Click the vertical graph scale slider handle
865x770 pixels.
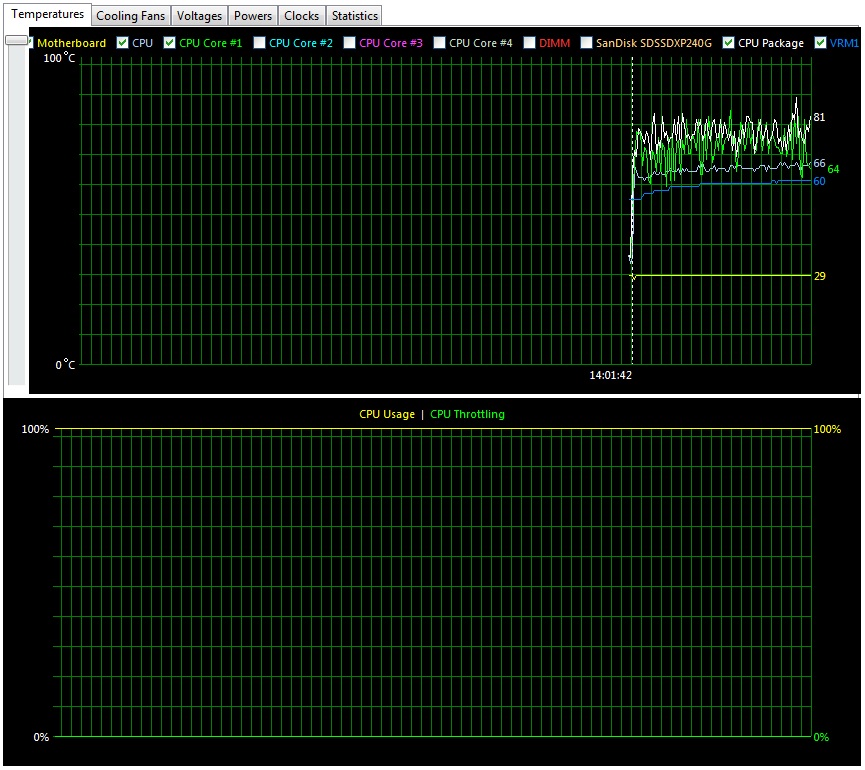pos(17,40)
